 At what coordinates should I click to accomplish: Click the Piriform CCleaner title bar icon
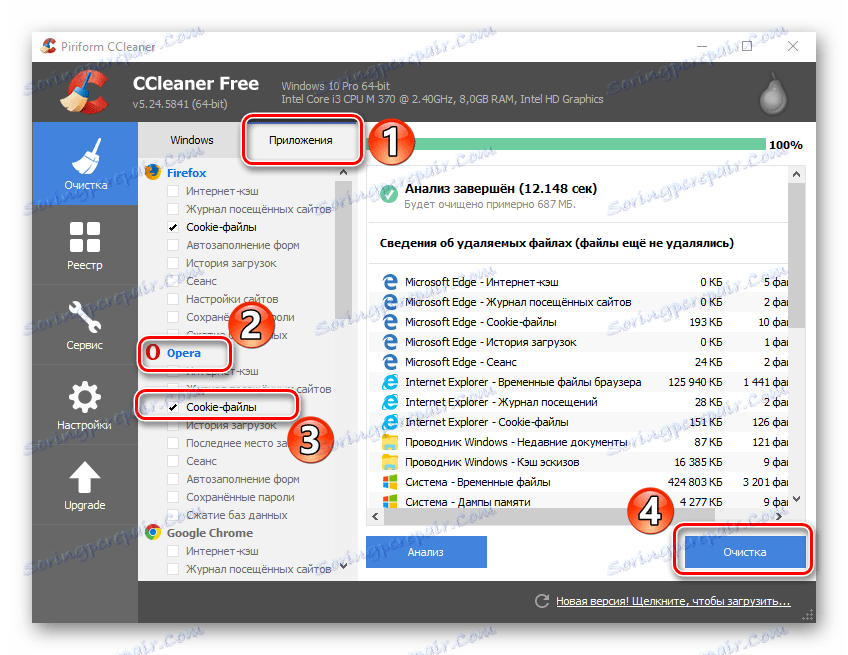pos(49,46)
